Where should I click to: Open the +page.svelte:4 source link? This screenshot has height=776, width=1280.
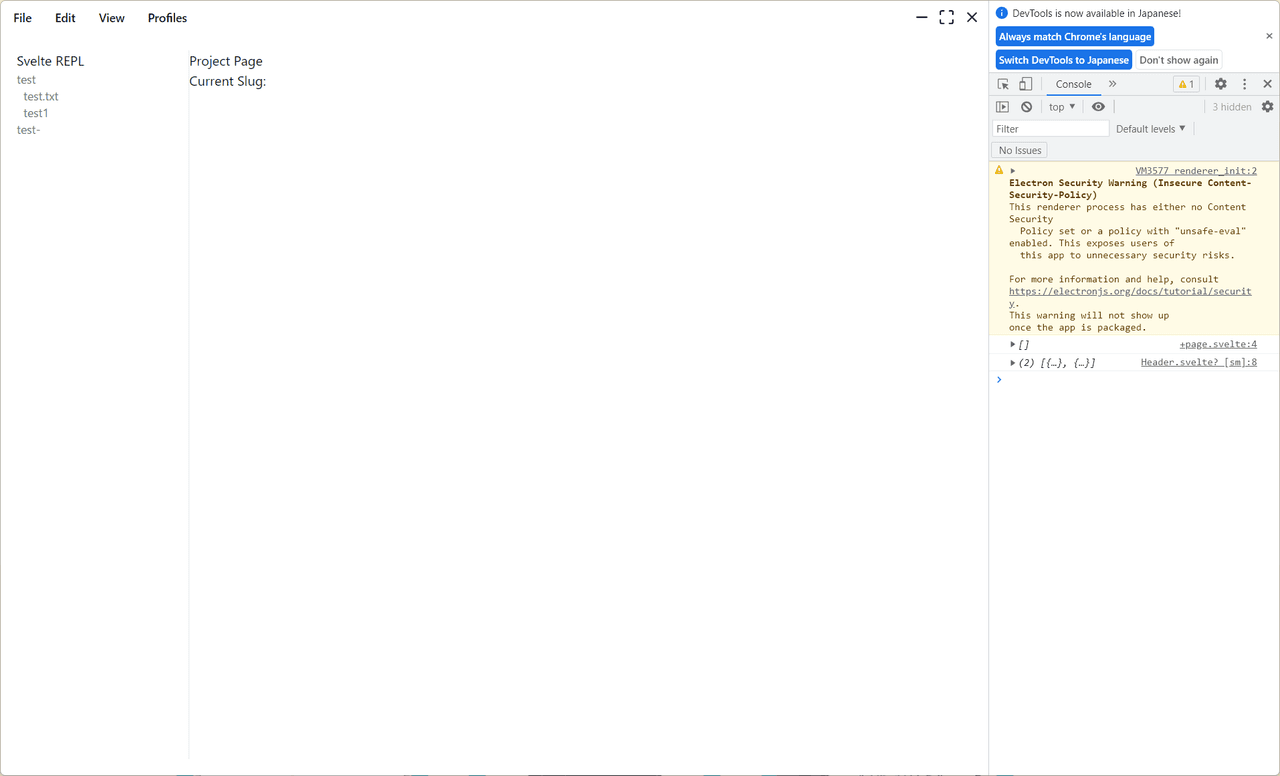[x=1217, y=344]
